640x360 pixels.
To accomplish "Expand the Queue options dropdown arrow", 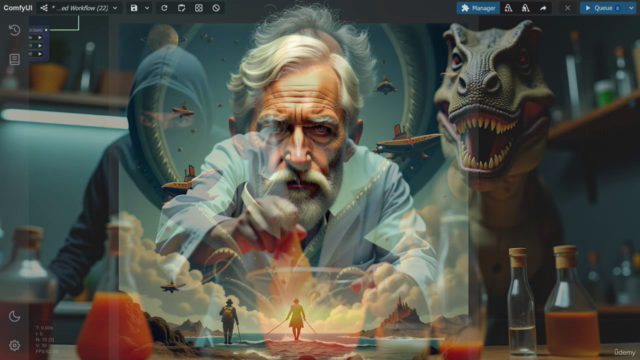I will click(x=631, y=8).
